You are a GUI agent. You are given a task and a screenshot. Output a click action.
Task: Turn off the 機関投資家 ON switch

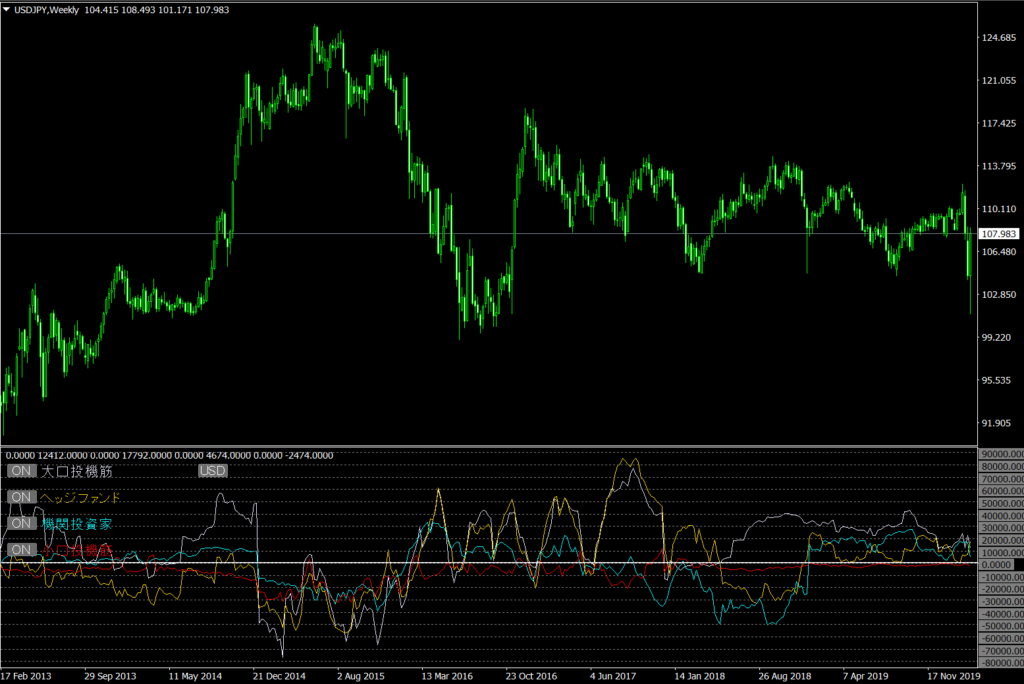click(21, 523)
